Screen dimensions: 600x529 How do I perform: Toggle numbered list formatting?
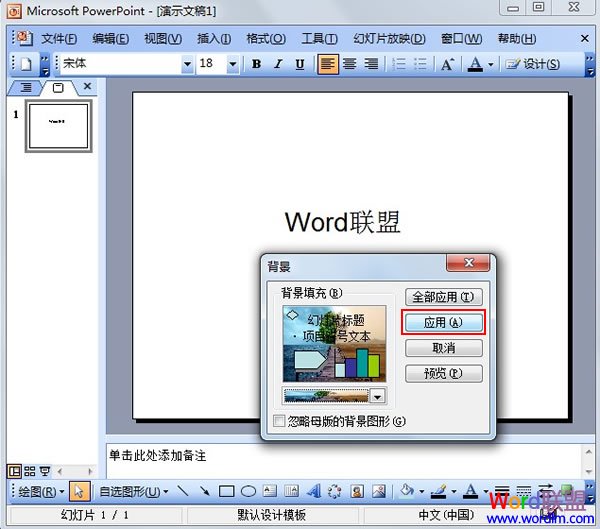399,64
